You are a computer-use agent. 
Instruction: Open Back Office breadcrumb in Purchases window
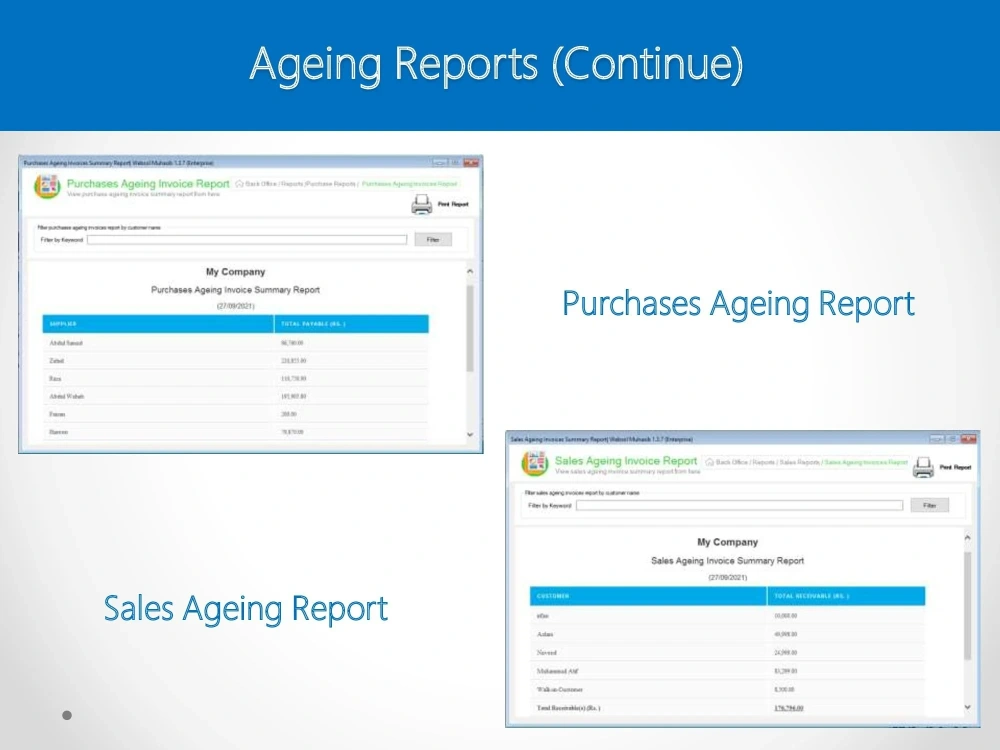point(261,184)
